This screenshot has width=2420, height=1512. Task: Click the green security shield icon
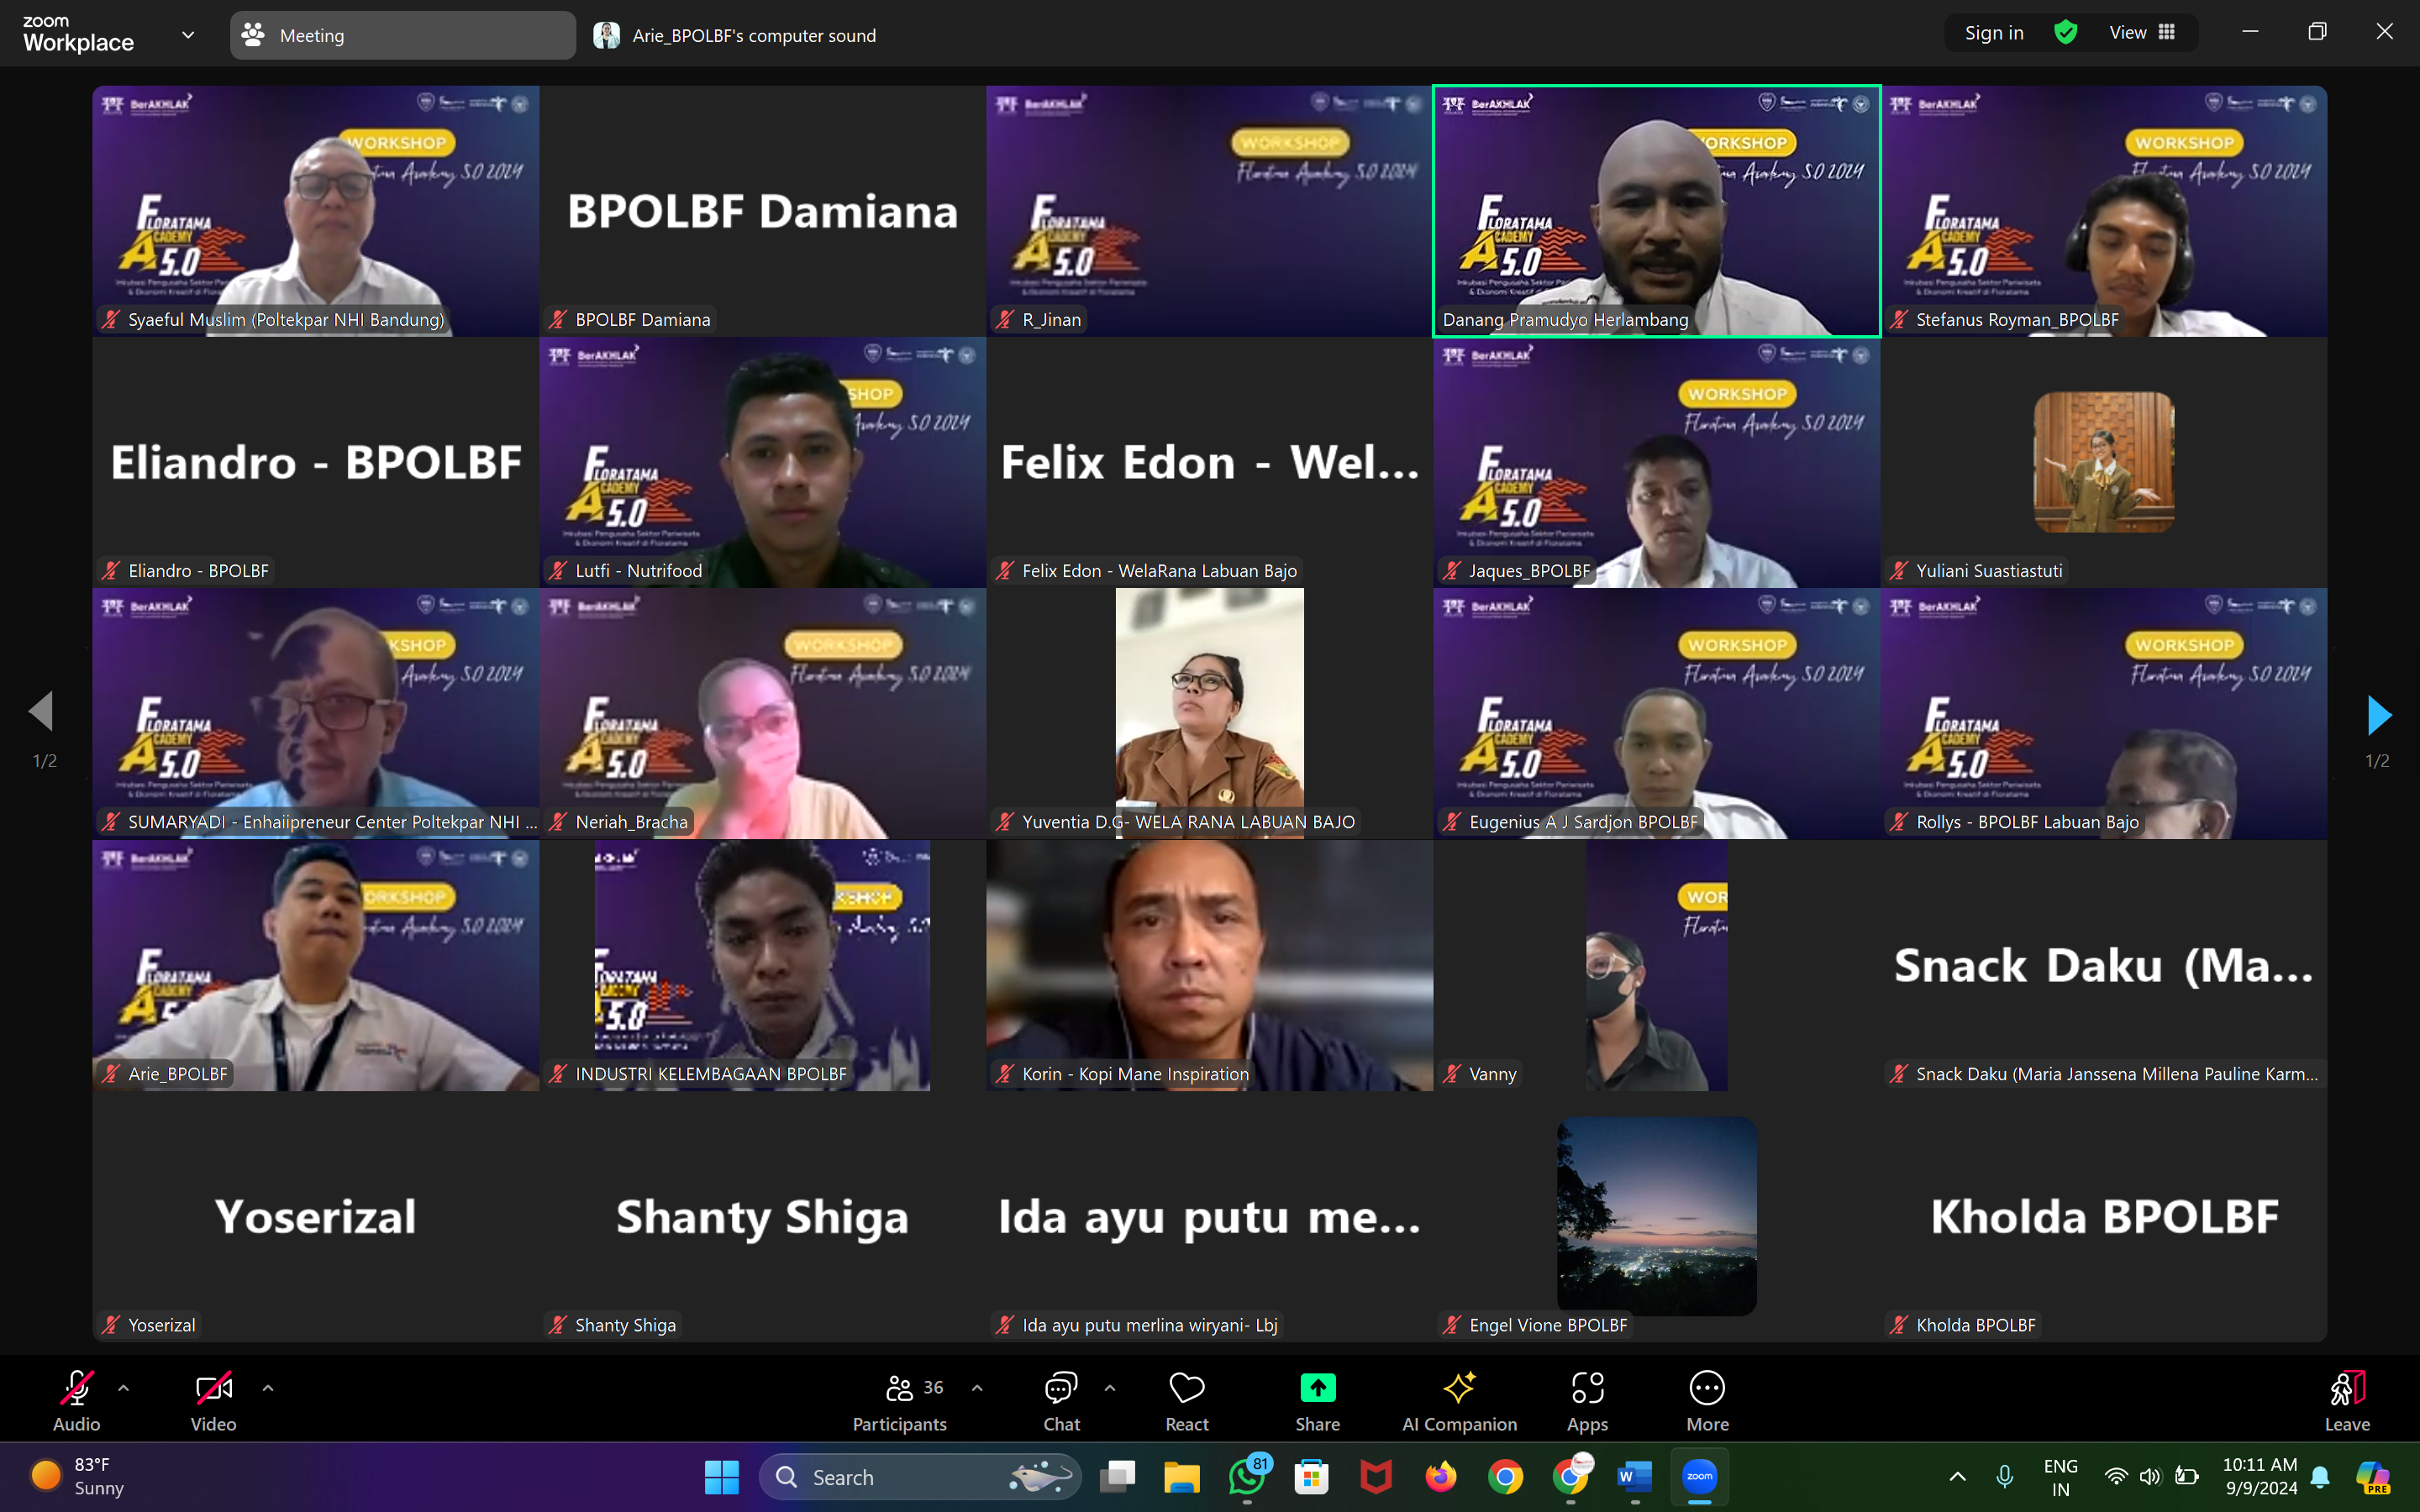pos(2065,32)
